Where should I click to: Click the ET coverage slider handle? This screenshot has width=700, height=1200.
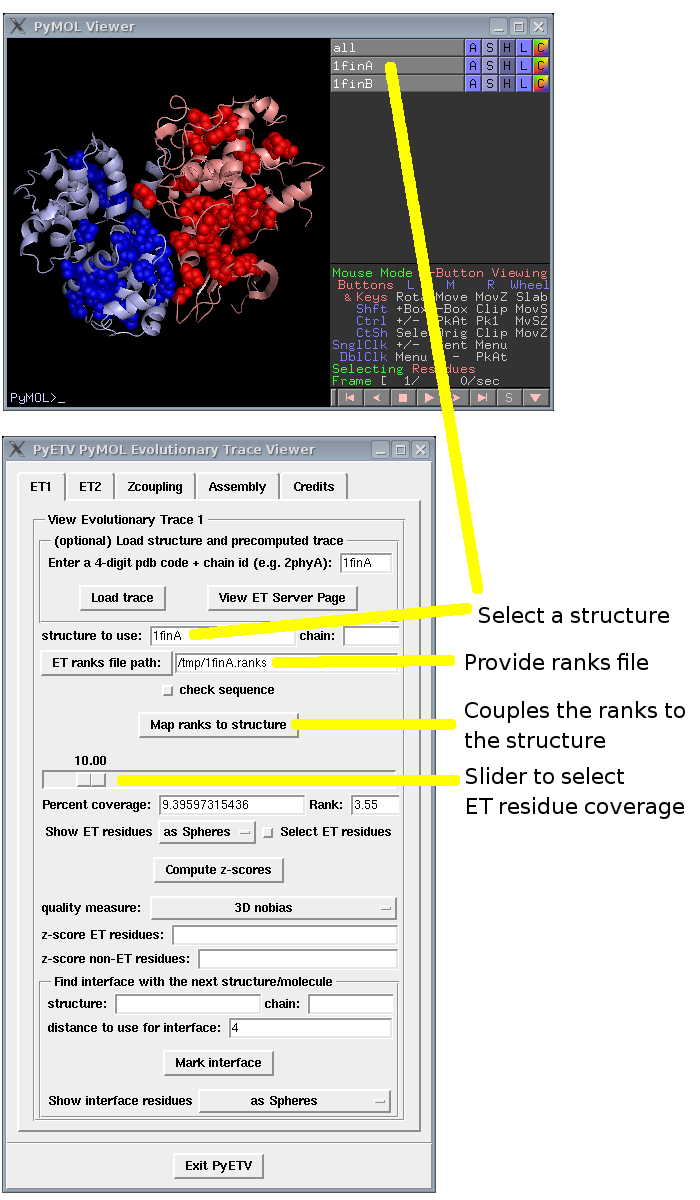click(91, 779)
